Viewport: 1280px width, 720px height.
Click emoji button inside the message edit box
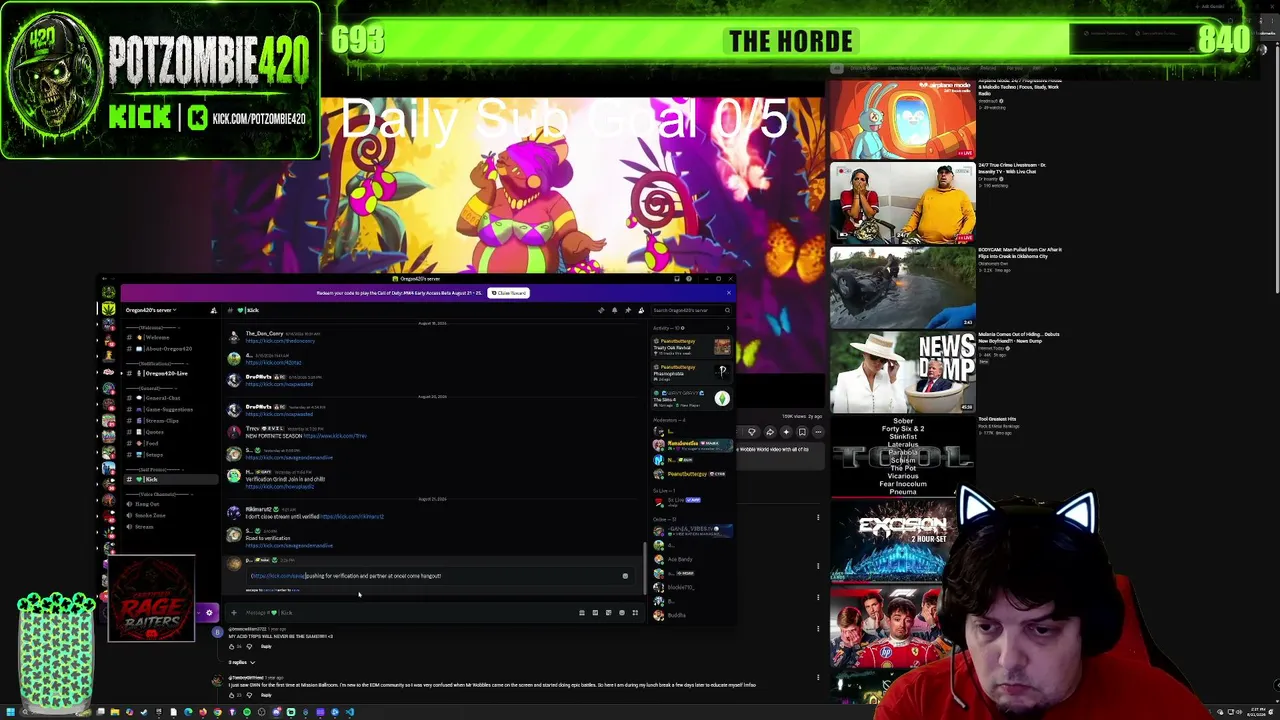pyautogui.click(x=625, y=576)
